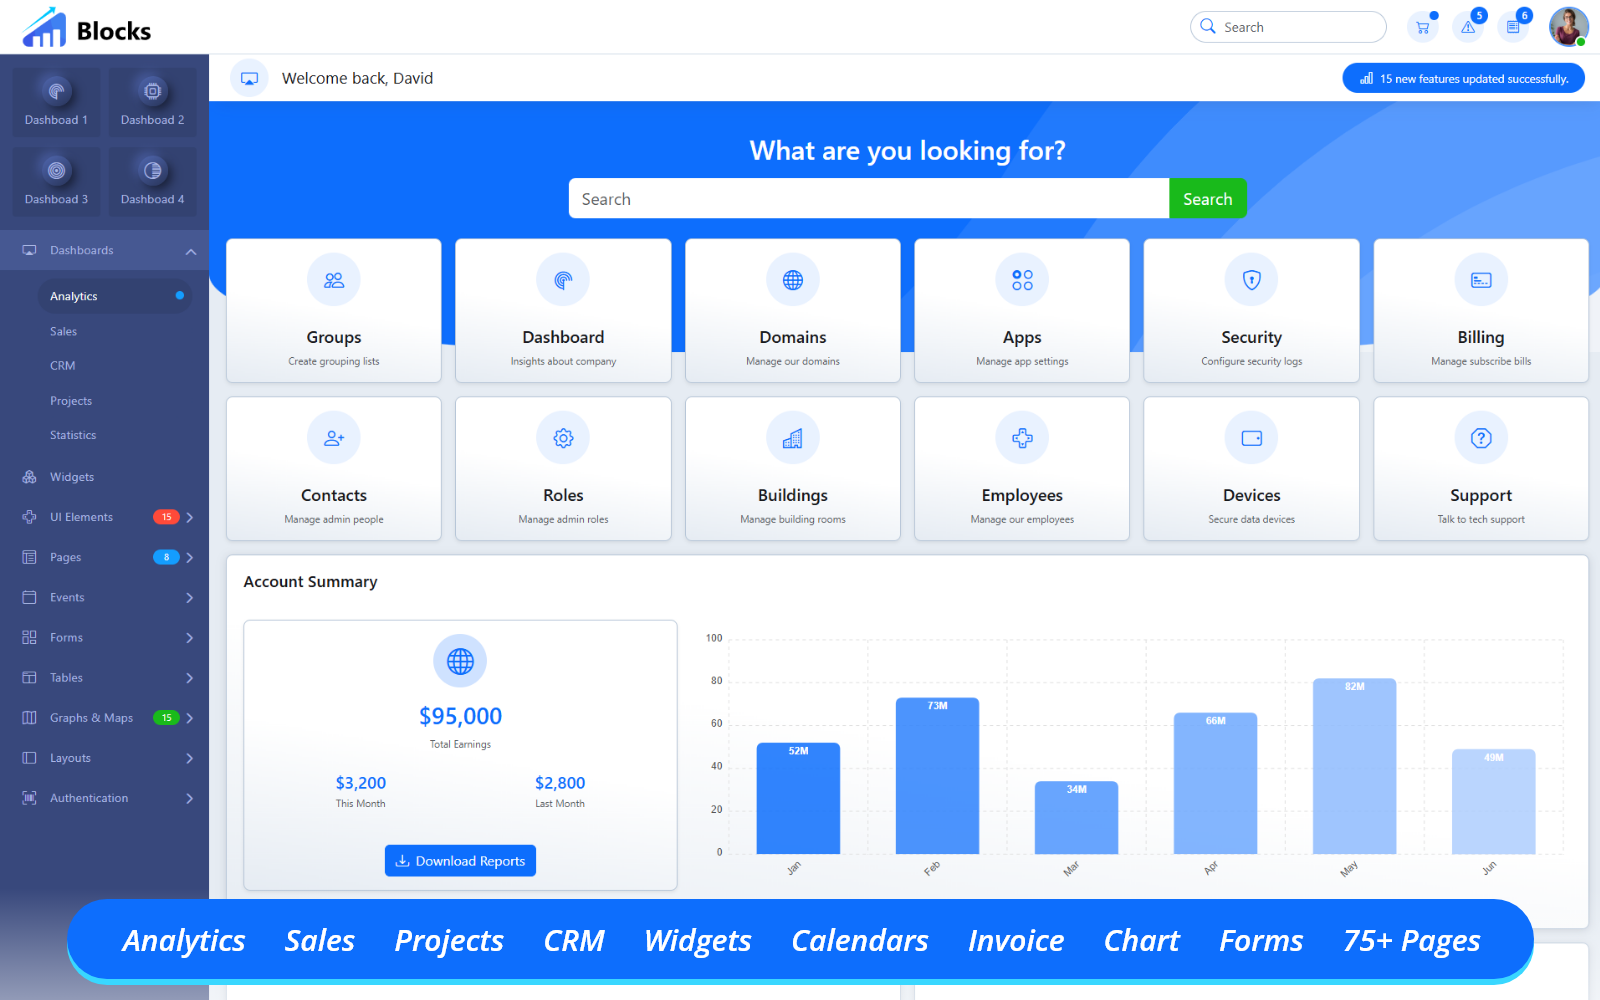
Task: Open the notifications bell showing 5 alerts
Action: click(x=1468, y=27)
